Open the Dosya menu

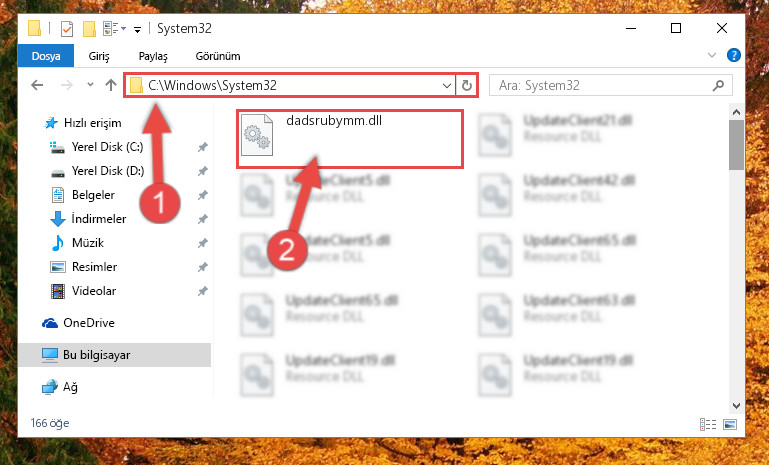point(46,56)
